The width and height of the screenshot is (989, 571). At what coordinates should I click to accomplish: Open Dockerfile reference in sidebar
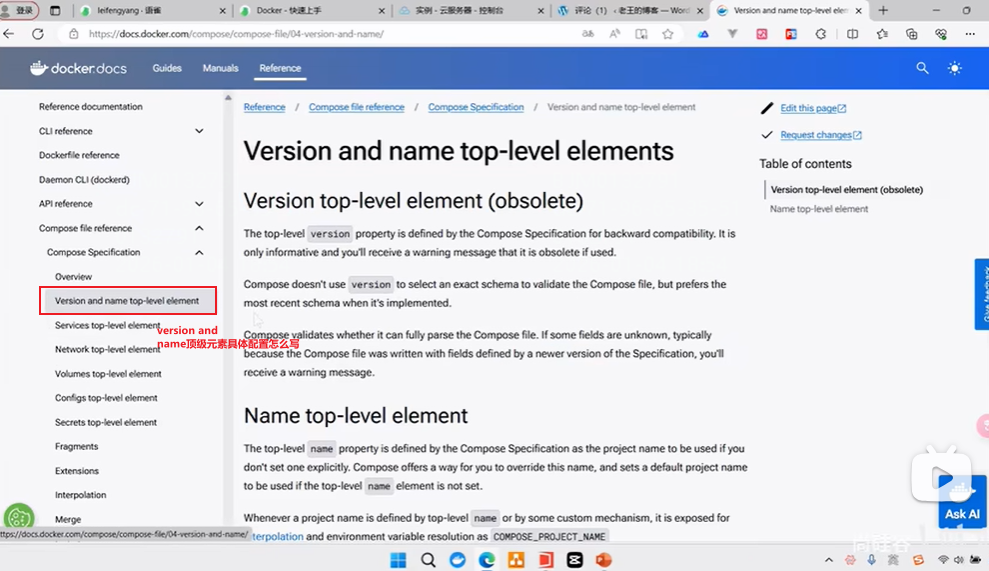click(x=79, y=155)
